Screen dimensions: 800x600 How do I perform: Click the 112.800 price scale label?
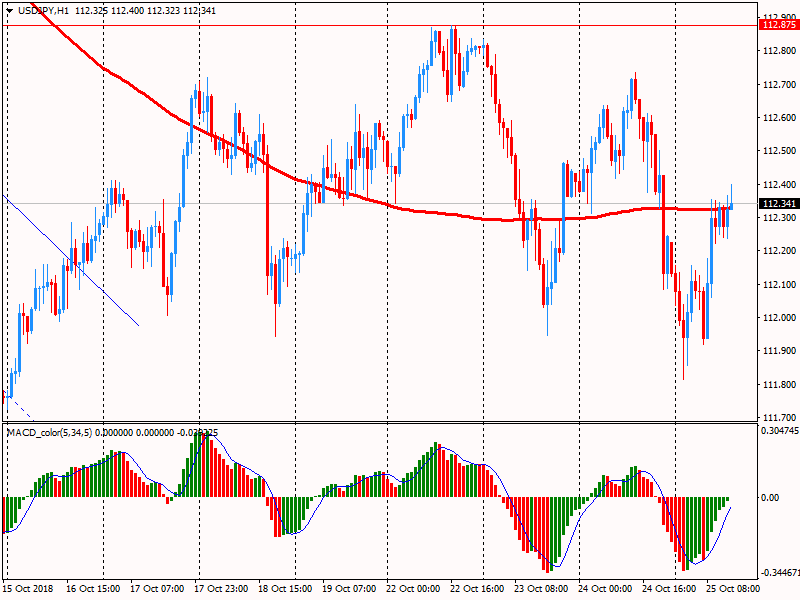click(780, 51)
